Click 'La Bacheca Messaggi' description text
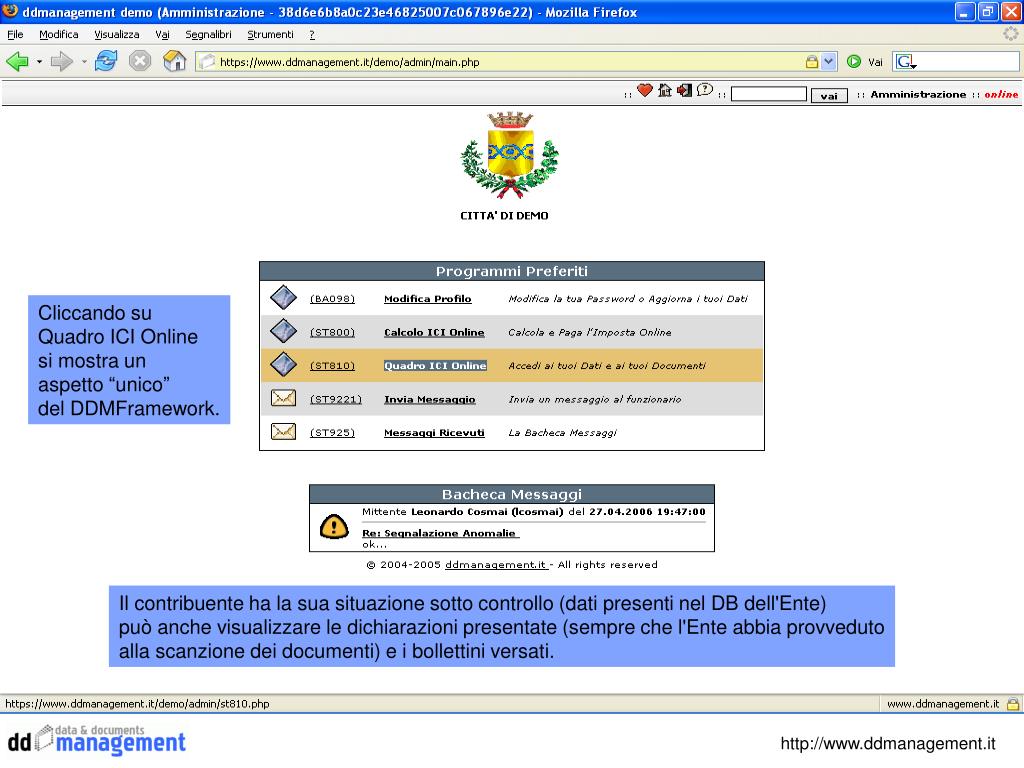The image size is (1024, 768). pyautogui.click(x=562, y=432)
